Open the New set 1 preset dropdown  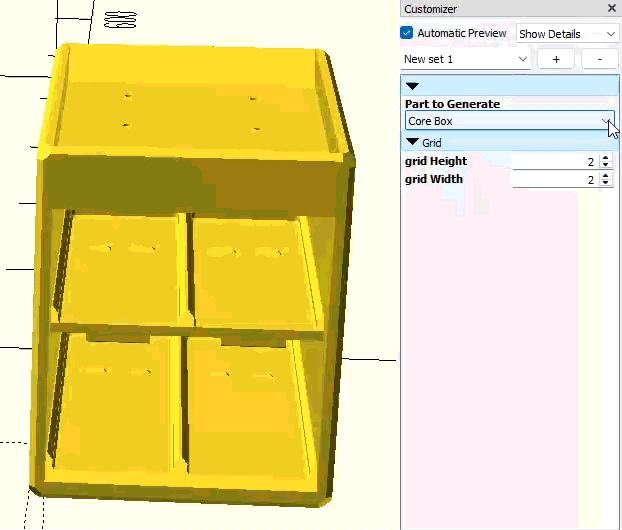tap(466, 59)
